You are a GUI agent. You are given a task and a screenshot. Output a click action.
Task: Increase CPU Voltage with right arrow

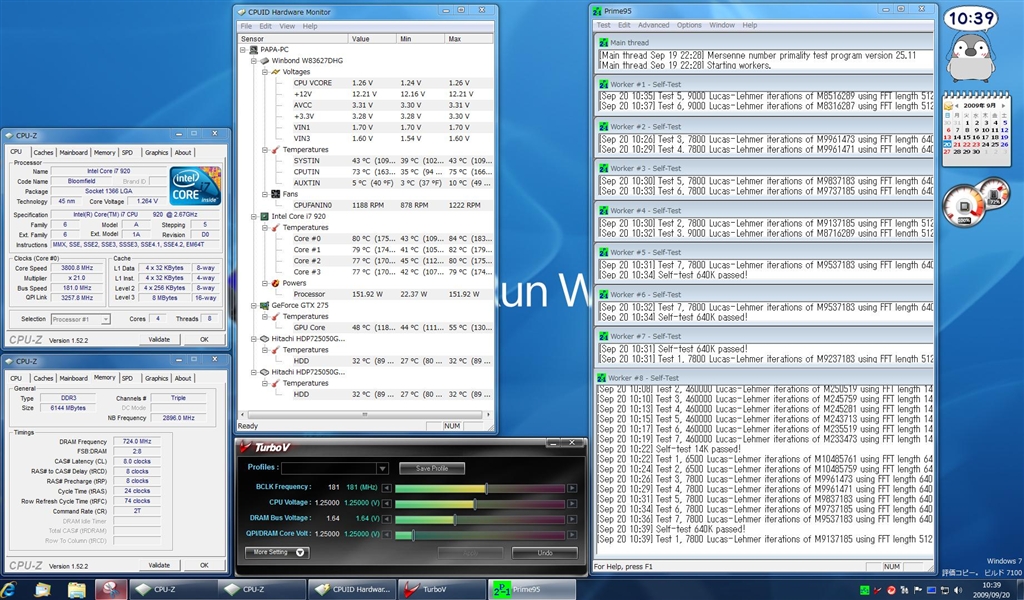click(572, 504)
